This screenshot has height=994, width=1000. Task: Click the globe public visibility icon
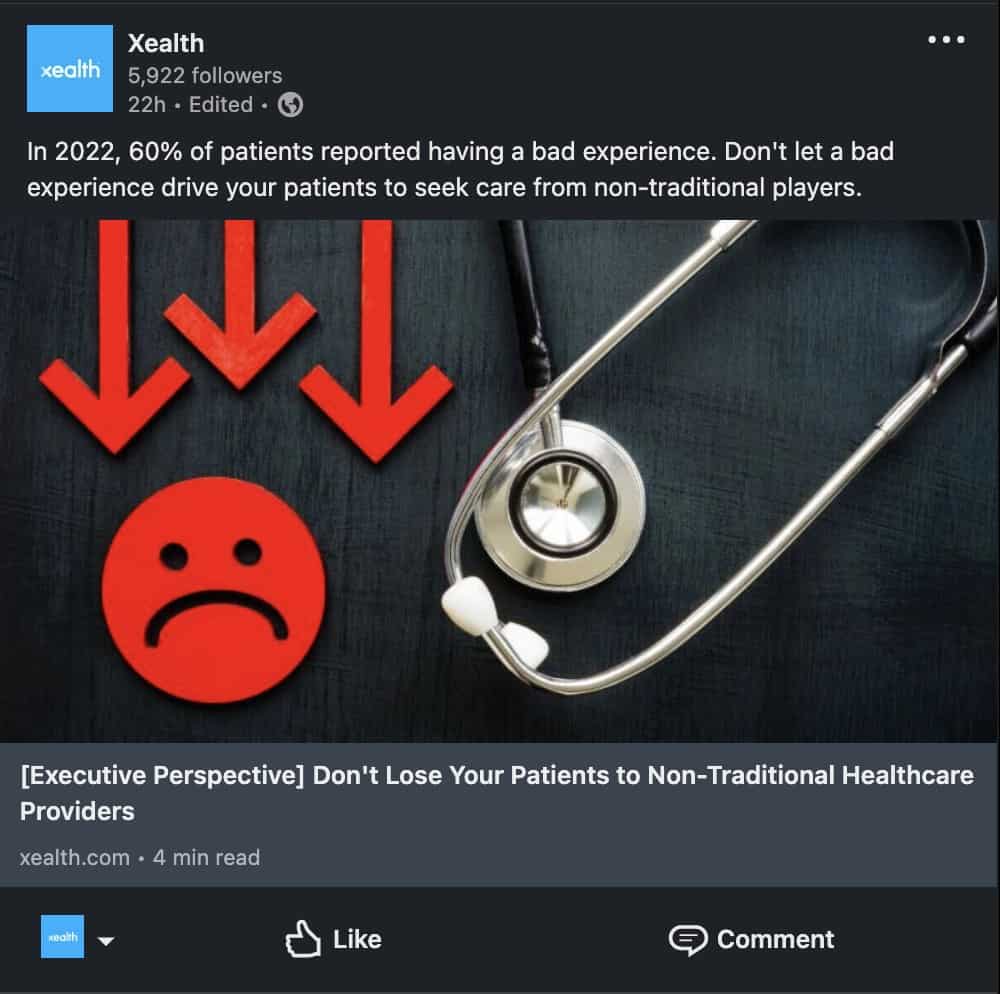(x=290, y=105)
